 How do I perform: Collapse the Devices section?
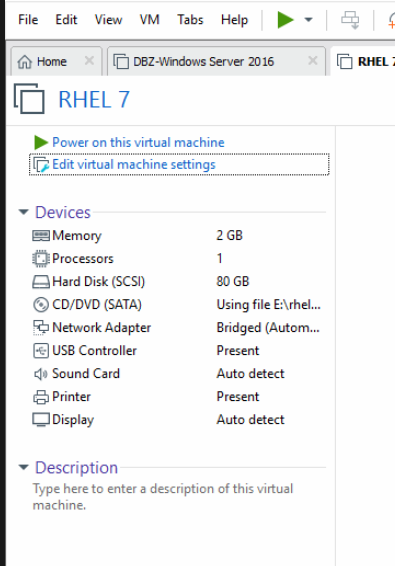(23, 212)
